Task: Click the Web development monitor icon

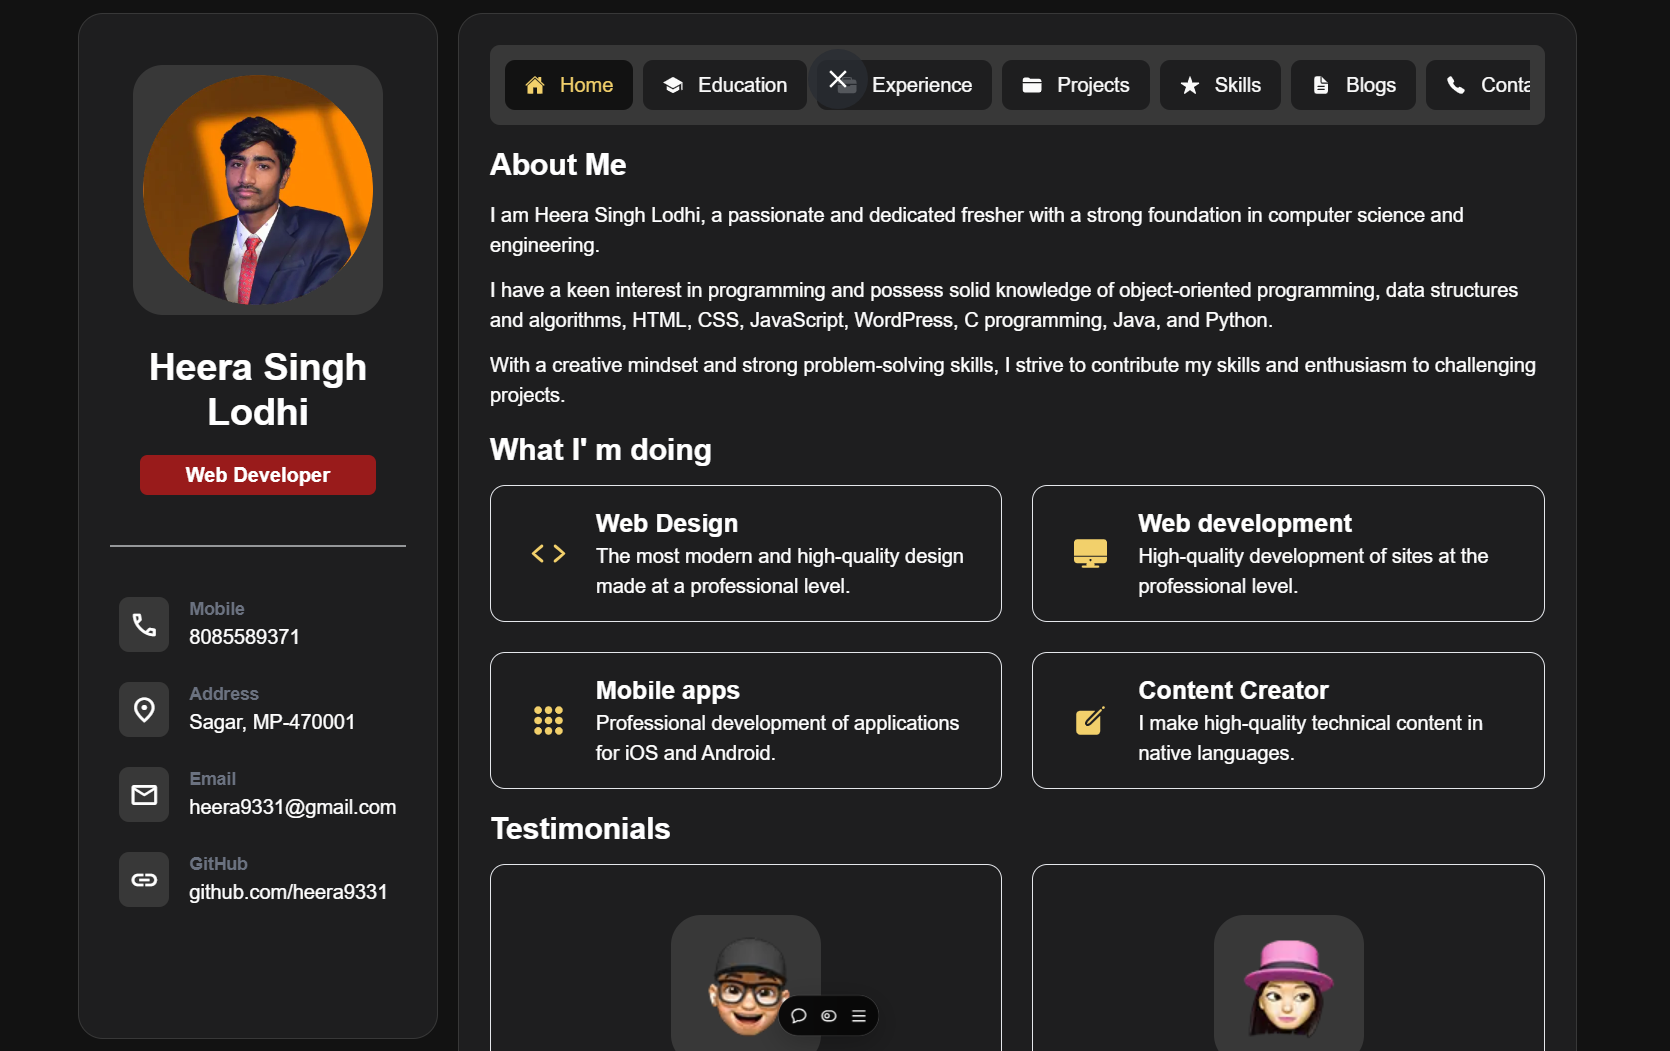Action: pyautogui.click(x=1090, y=554)
